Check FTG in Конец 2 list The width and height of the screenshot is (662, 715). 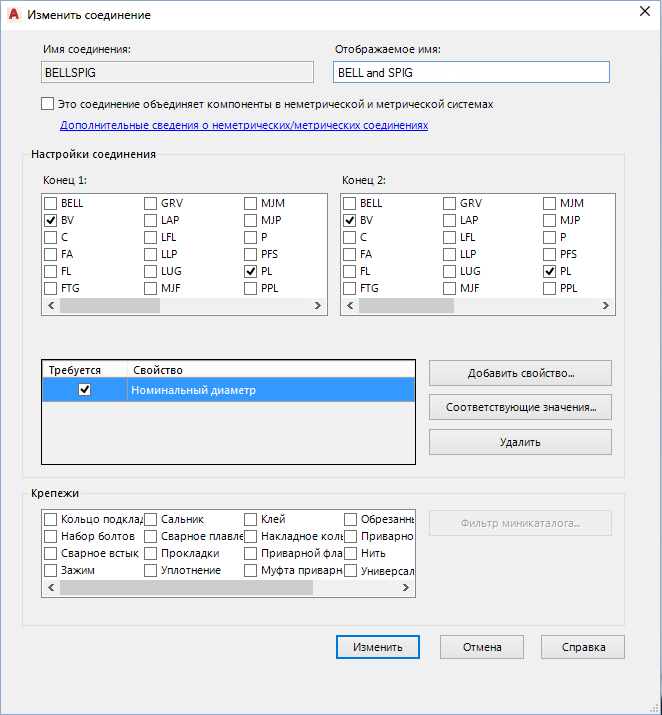point(350,288)
